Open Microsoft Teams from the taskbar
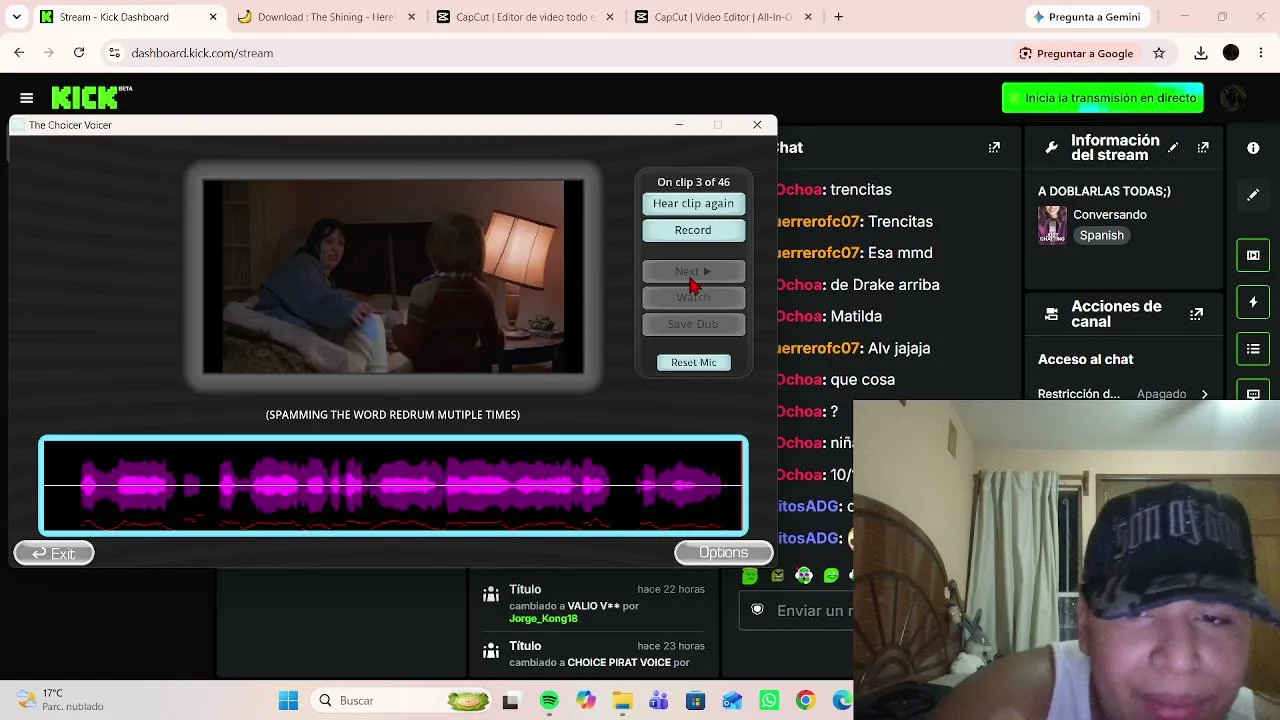This screenshot has height=720, width=1280. [658, 700]
